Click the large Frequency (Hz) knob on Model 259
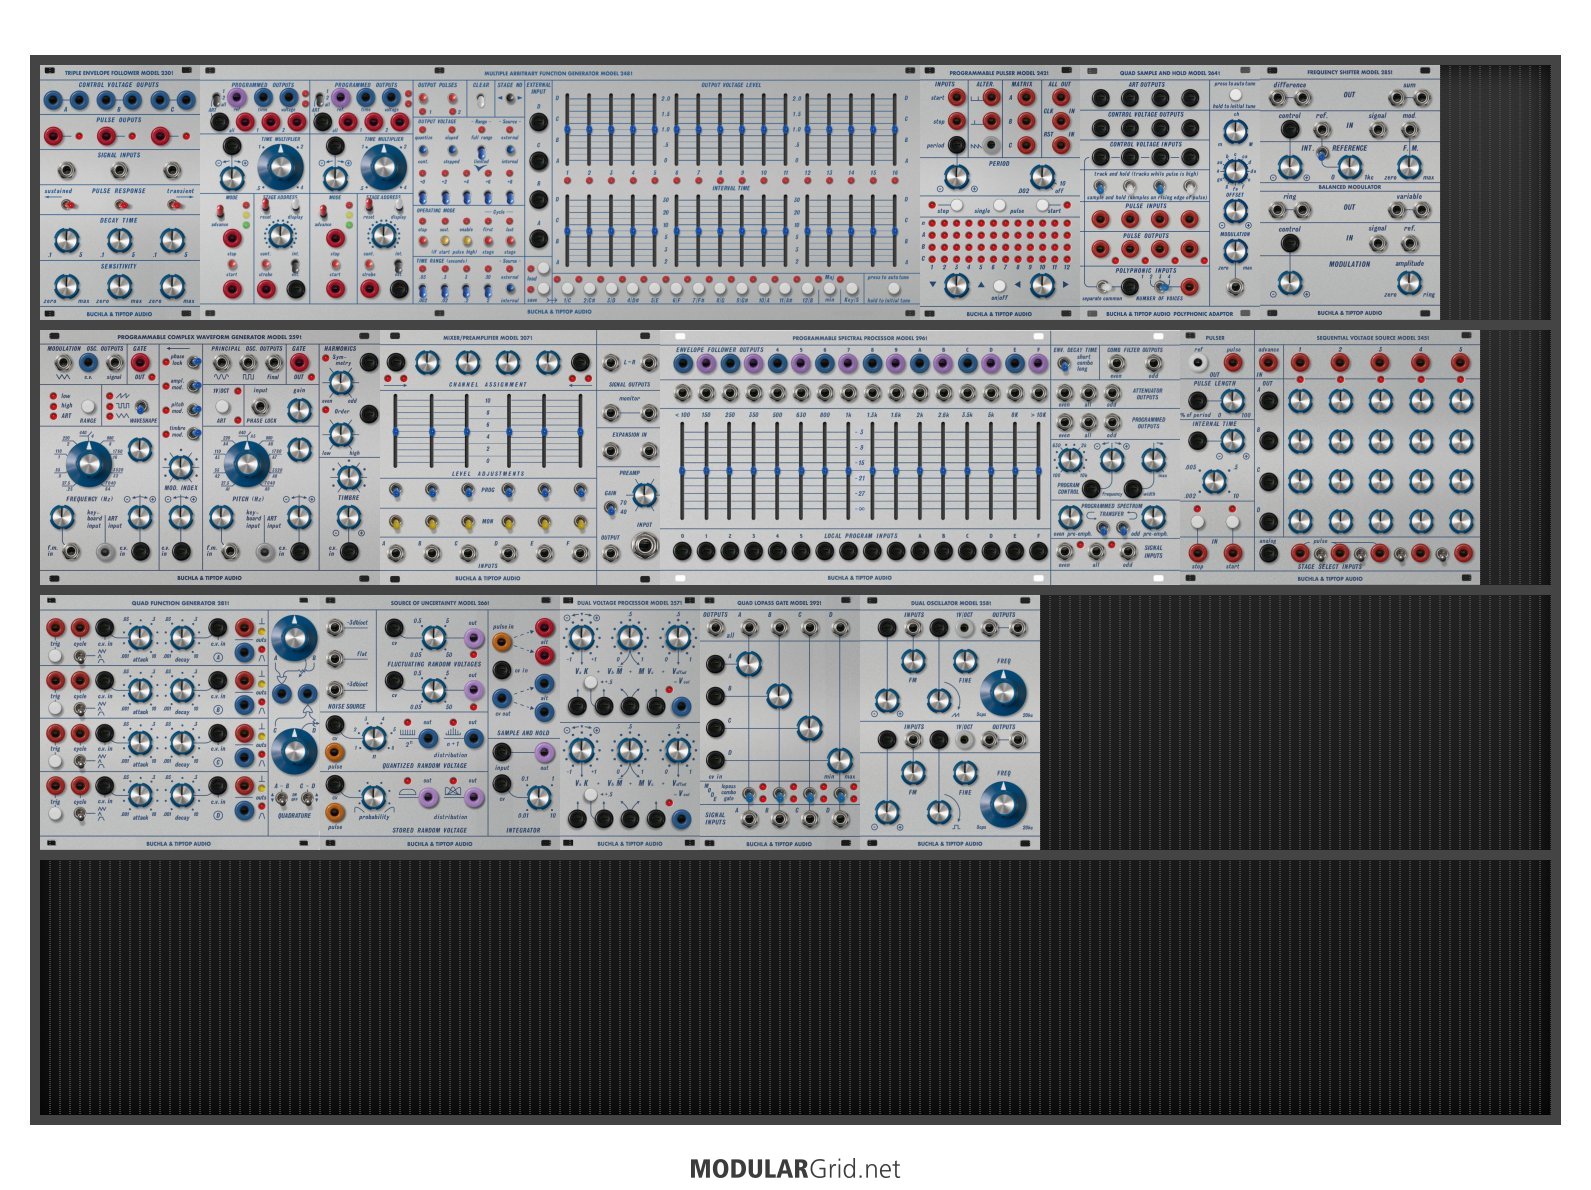Image resolution: width=1591 pixels, height=1190 pixels. pos(88,465)
